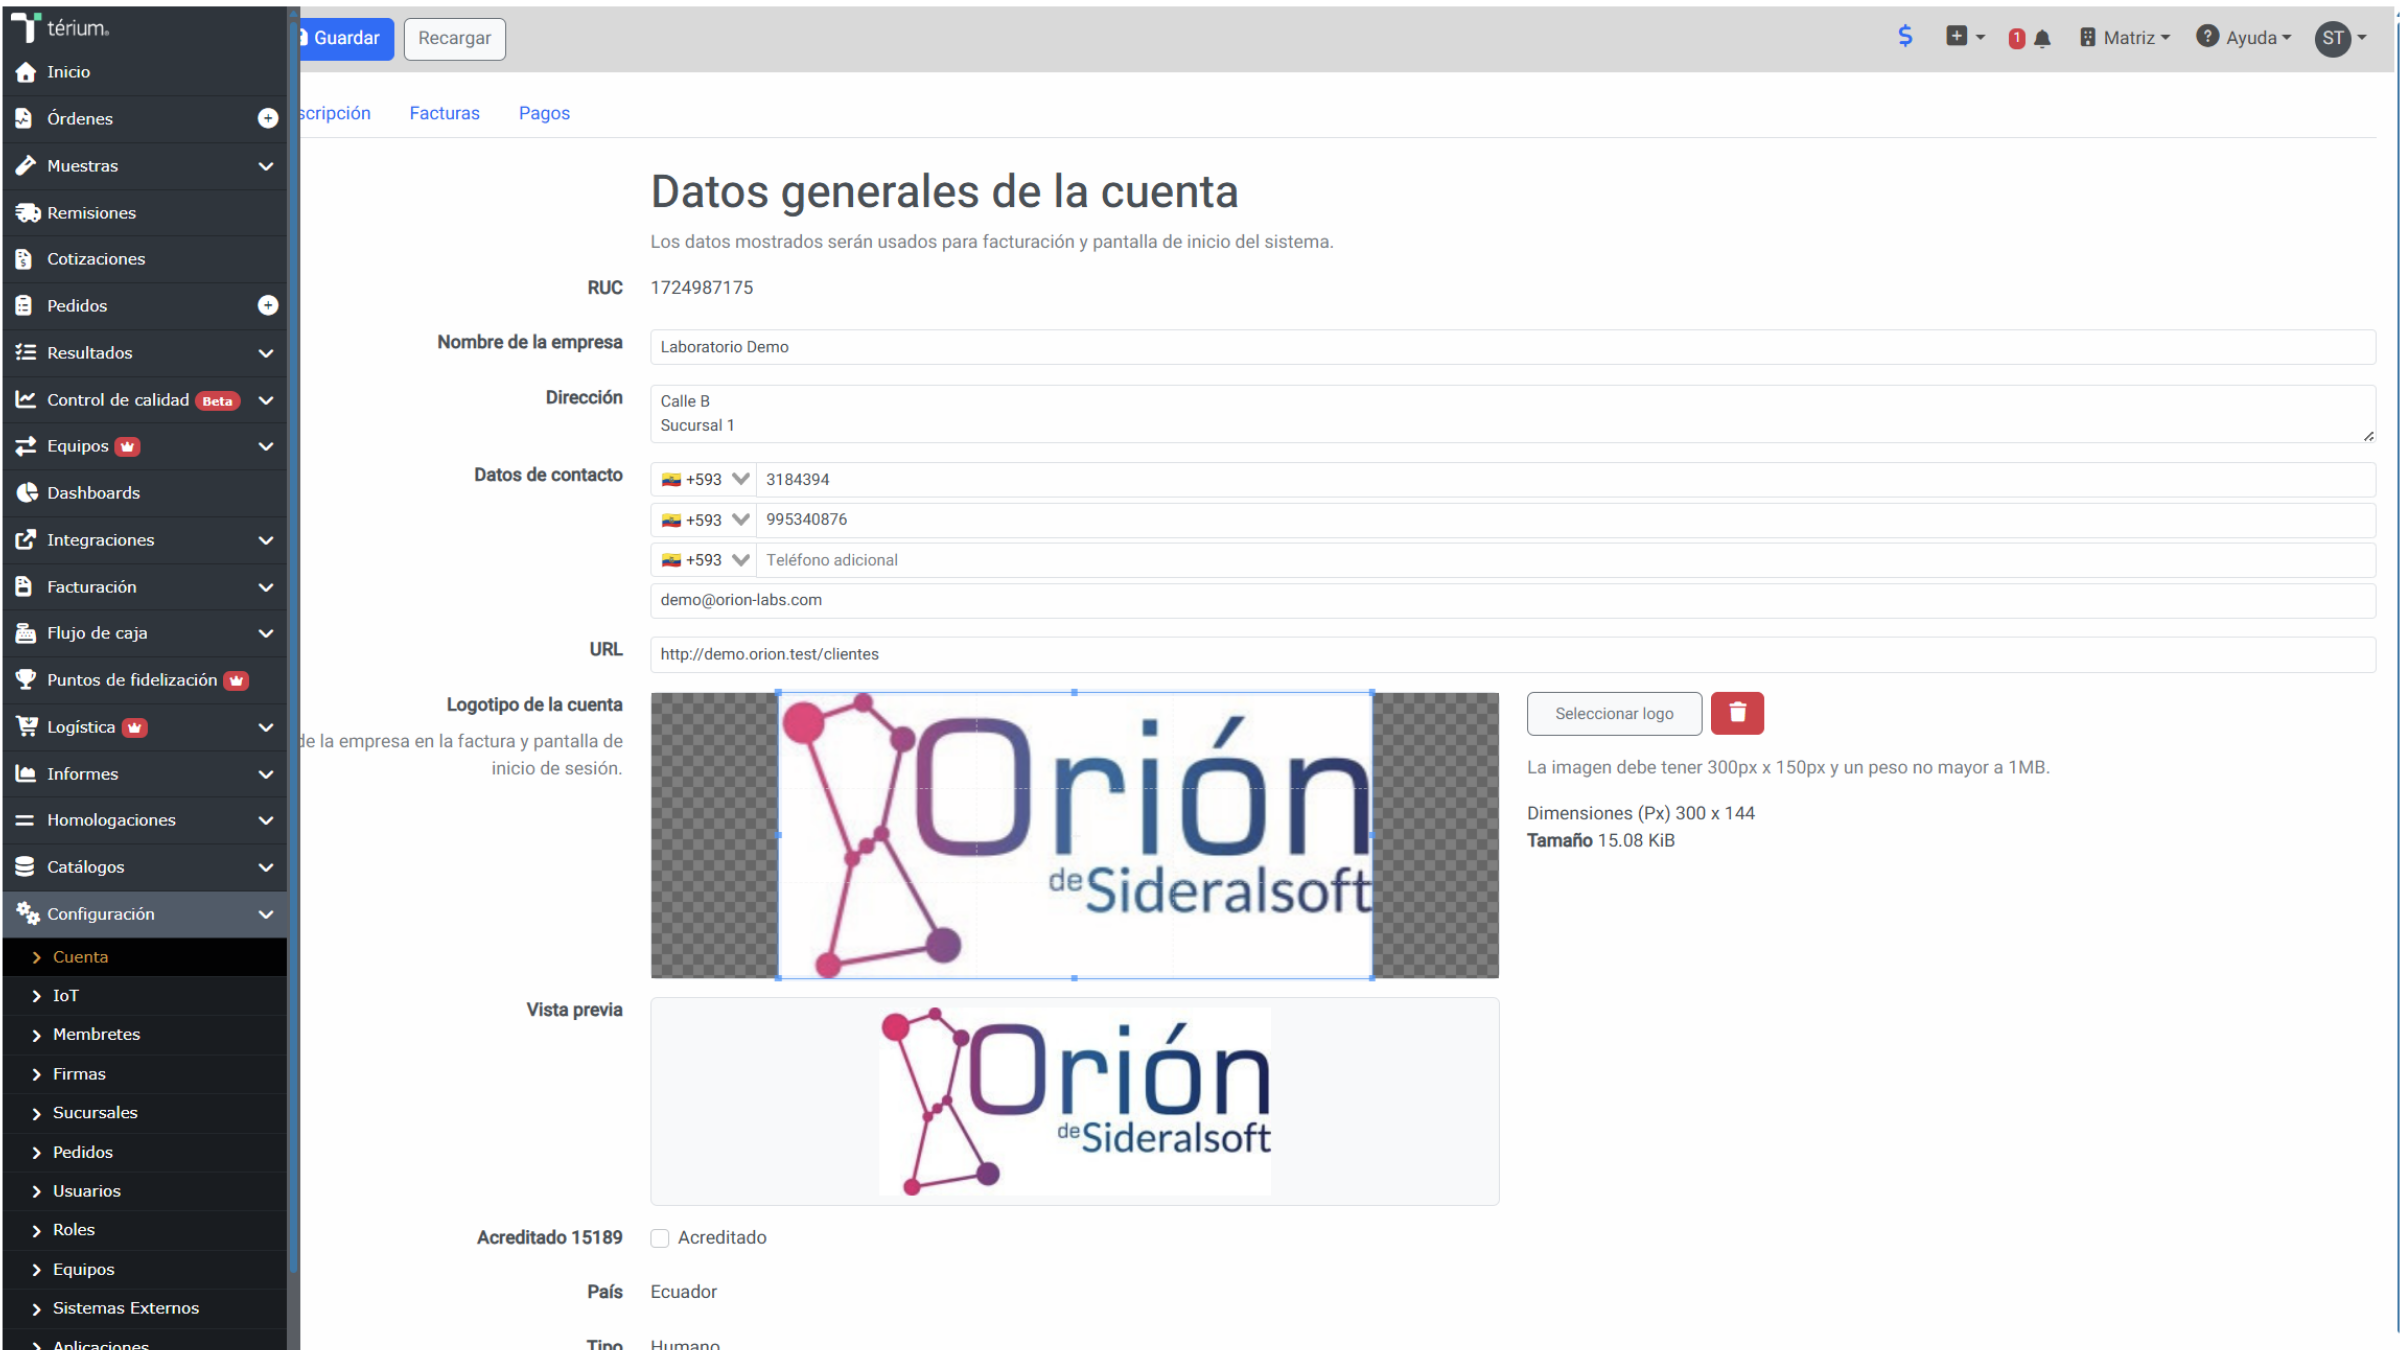Screen dimensions: 2400x1350
Task: Open the Roles settings item
Action: 145,1230
